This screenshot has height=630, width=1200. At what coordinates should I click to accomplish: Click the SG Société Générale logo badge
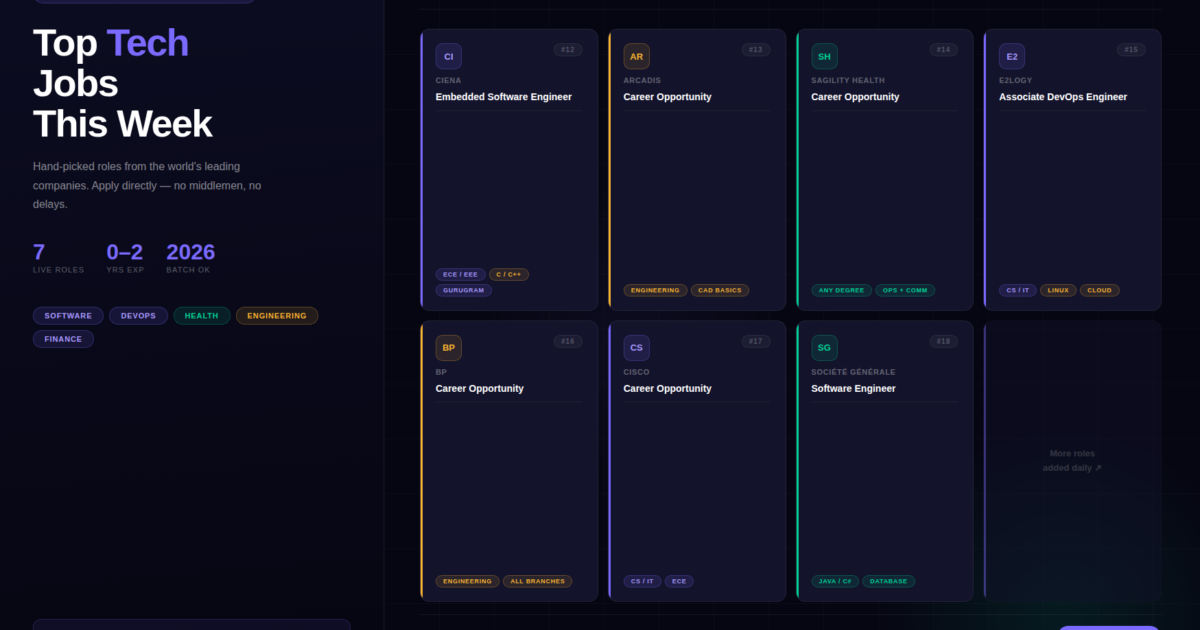pos(824,348)
